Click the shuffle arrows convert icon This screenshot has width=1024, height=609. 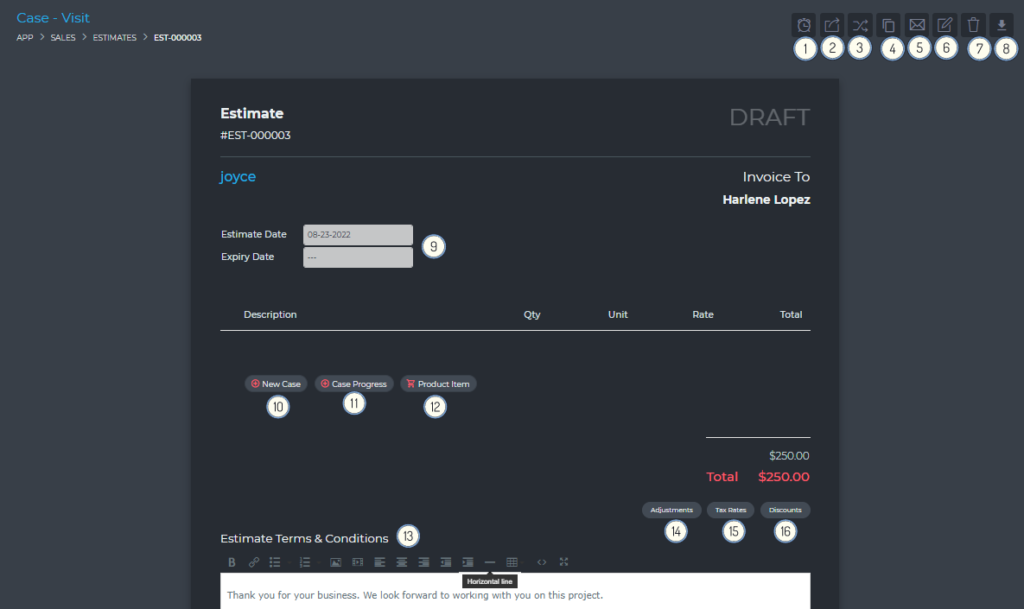tap(860, 25)
